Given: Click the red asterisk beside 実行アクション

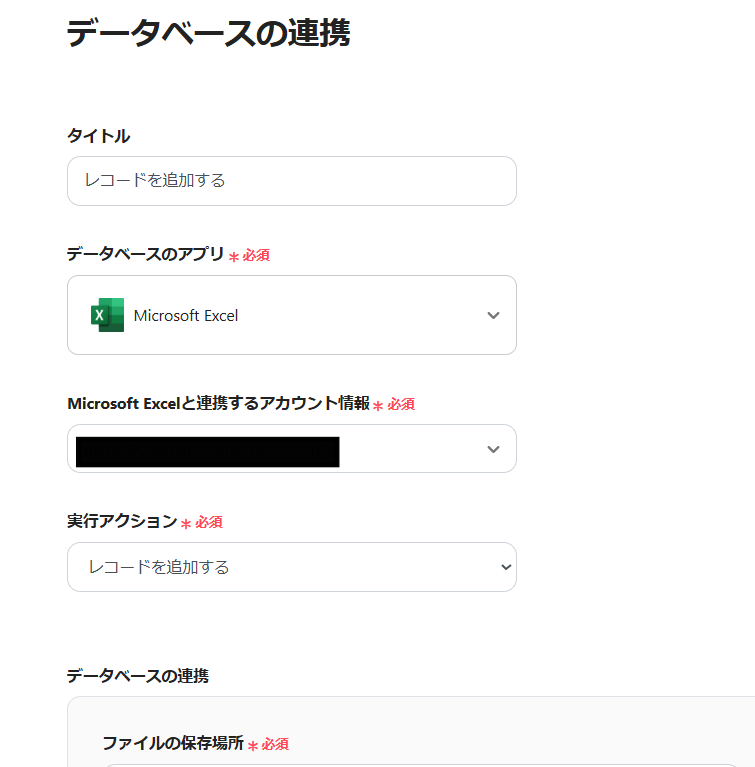Looking at the screenshot, I should 186,523.
